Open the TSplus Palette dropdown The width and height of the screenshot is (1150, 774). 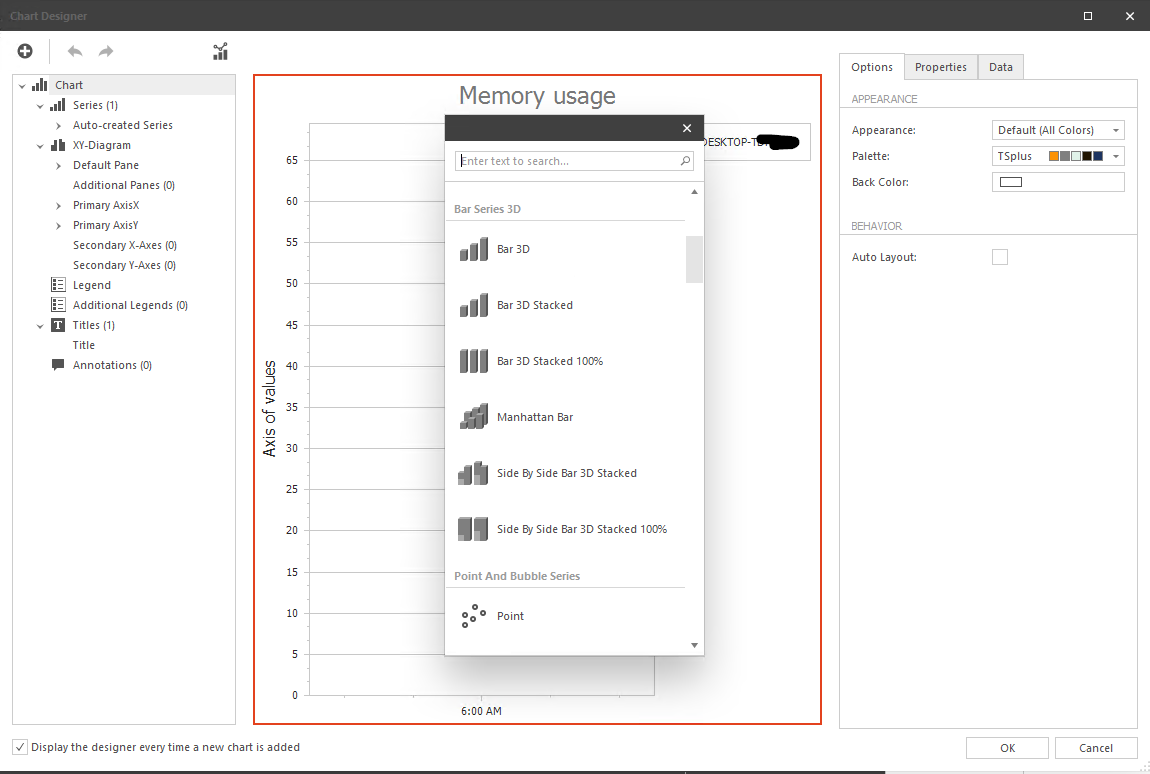[x=1115, y=156]
